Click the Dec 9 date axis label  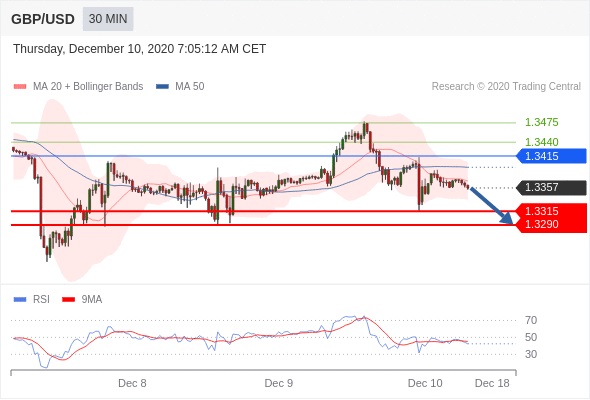coord(278,383)
